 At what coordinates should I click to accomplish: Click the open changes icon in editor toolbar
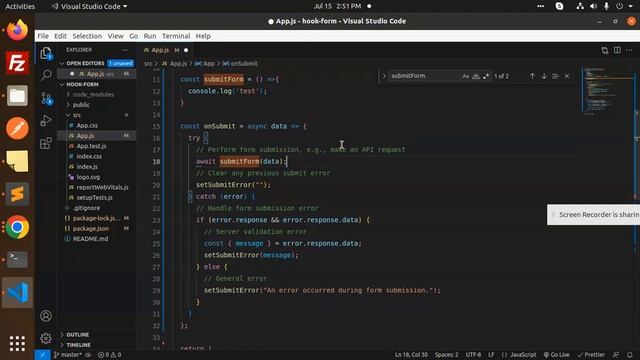click(x=604, y=50)
